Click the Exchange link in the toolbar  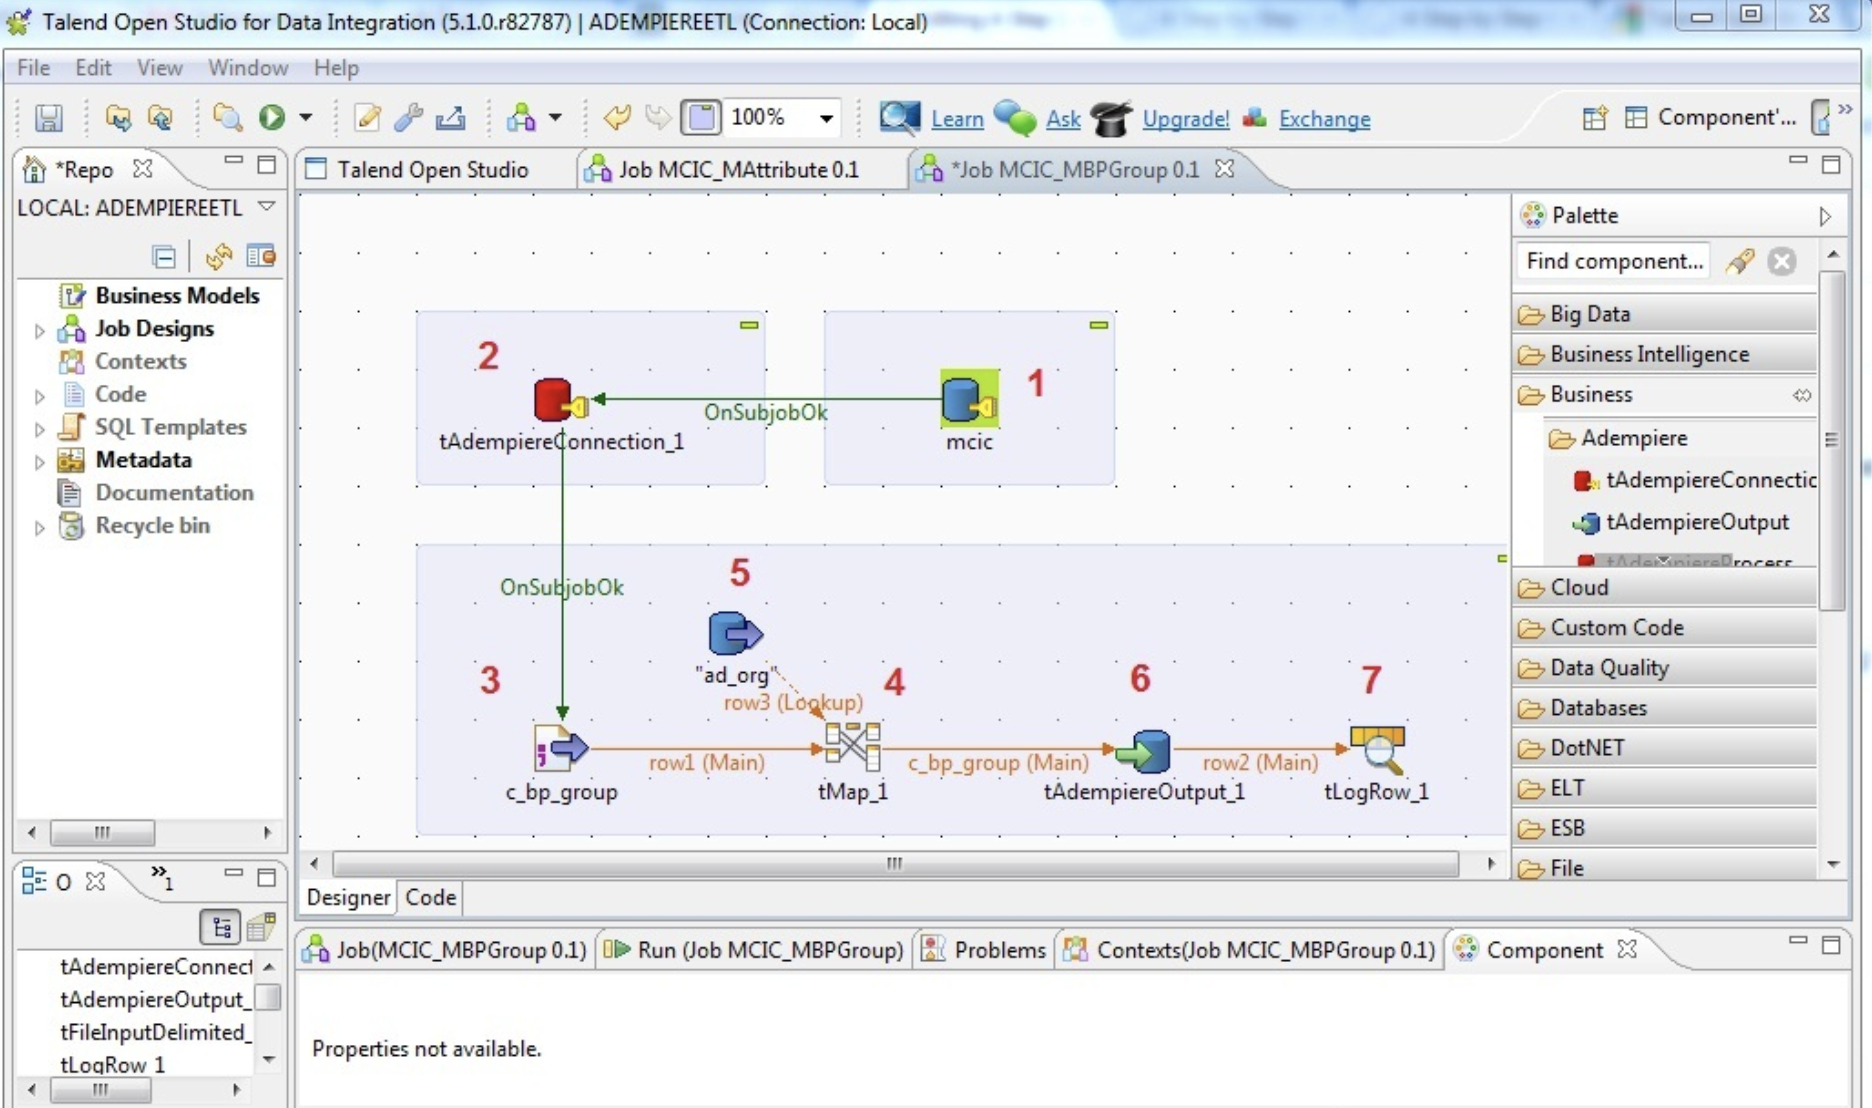[1324, 118]
